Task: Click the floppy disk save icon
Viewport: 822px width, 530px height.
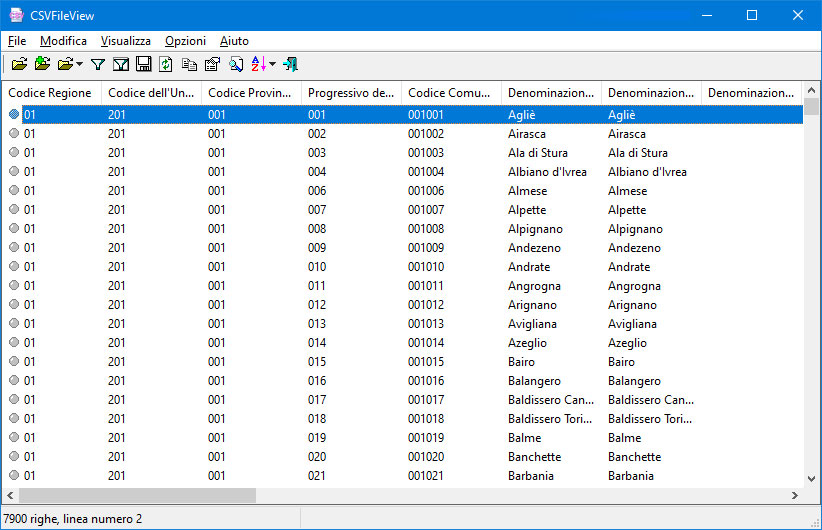Action: (143, 64)
